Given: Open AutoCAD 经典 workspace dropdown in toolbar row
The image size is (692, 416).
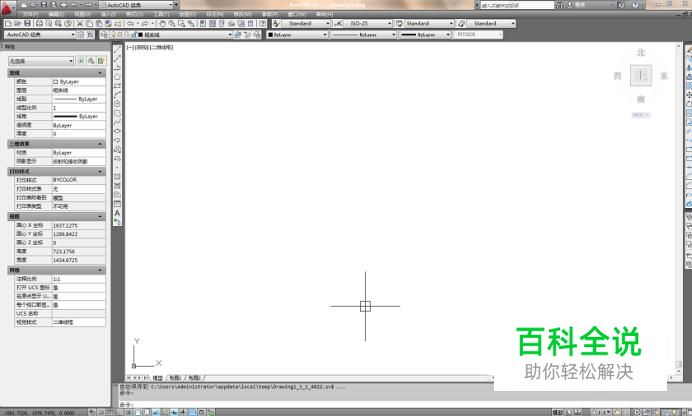Looking at the screenshot, I should (x=40, y=34).
